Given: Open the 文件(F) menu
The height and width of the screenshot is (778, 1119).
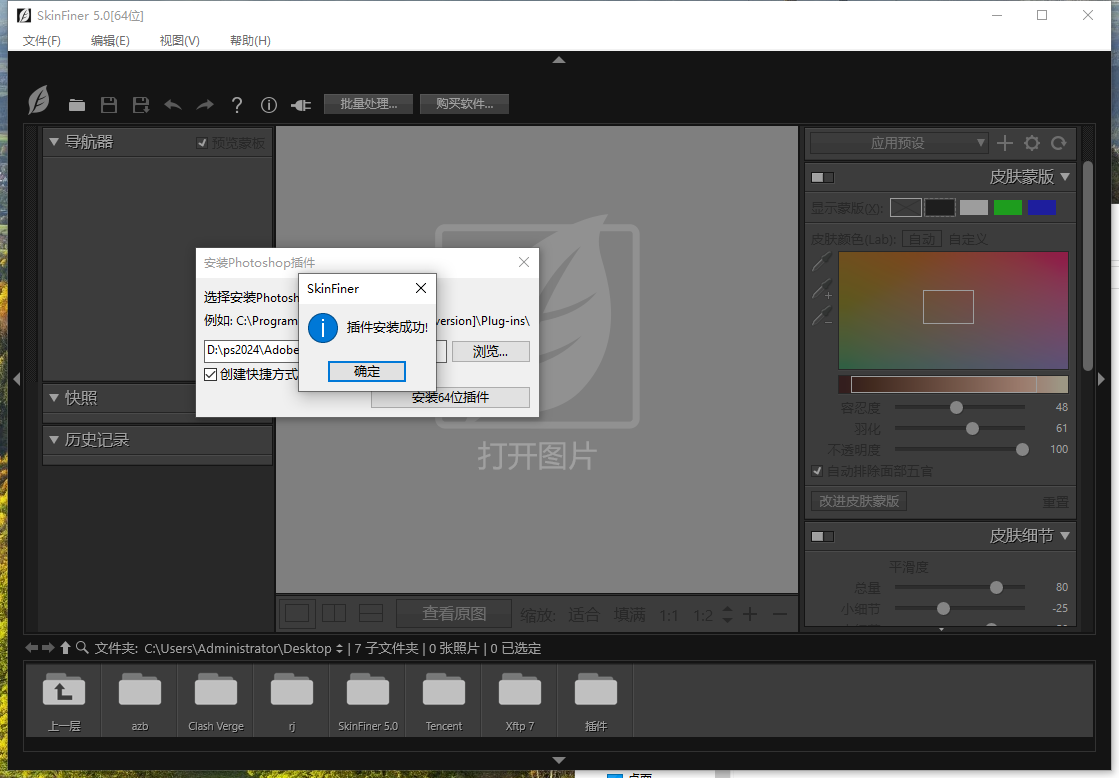Looking at the screenshot, I should click(x=41, y=41).
